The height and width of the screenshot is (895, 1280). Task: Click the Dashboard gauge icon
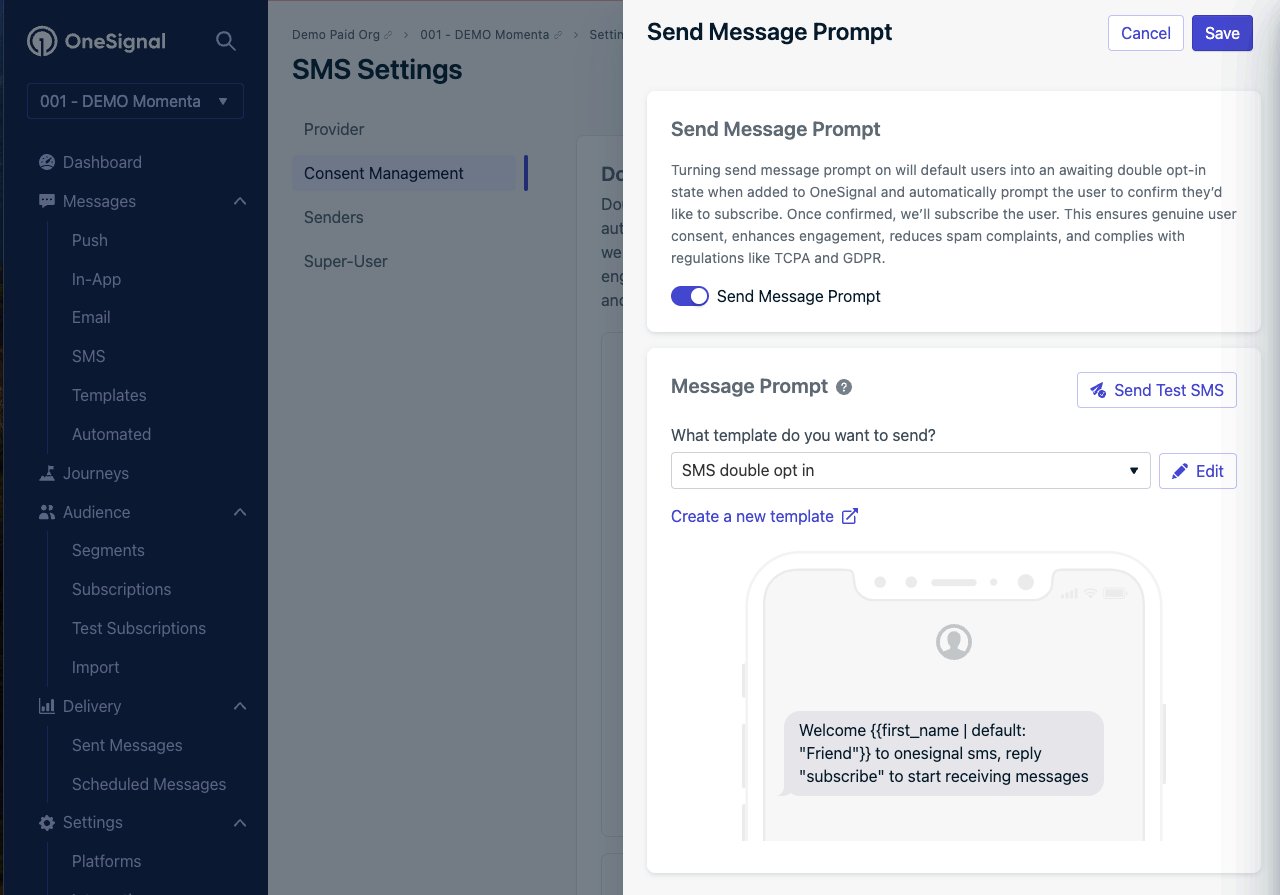[x=47, y=162]
